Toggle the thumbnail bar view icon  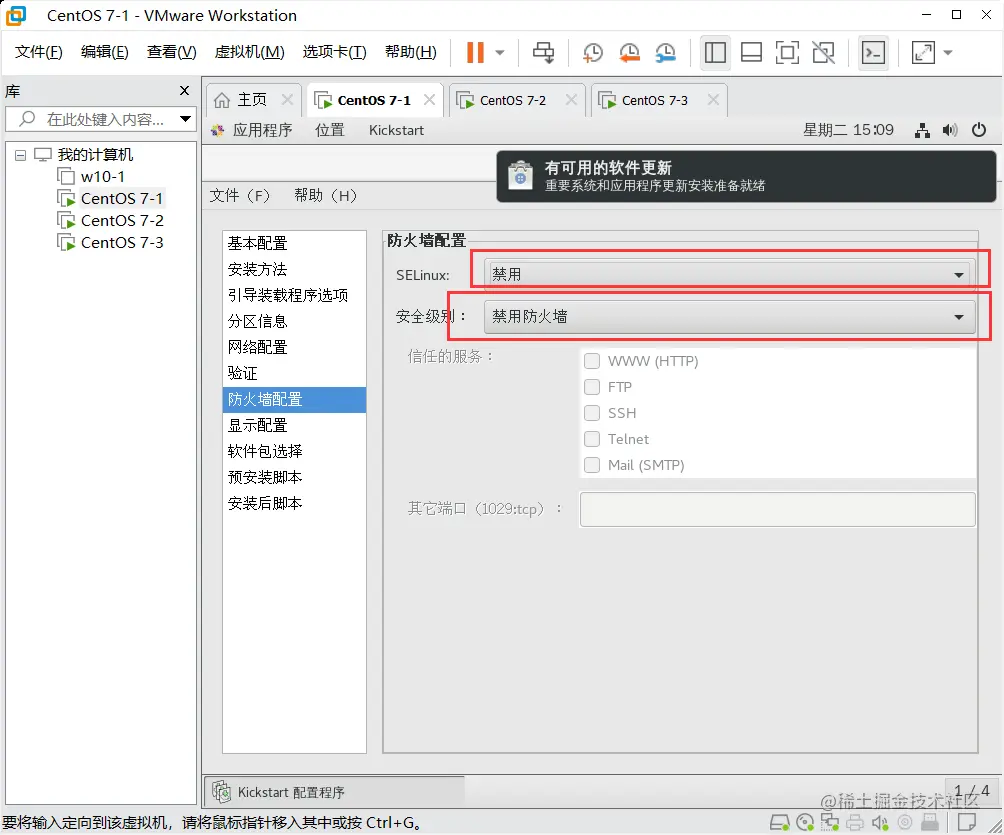pyautogui.click(x=751, y=53)
